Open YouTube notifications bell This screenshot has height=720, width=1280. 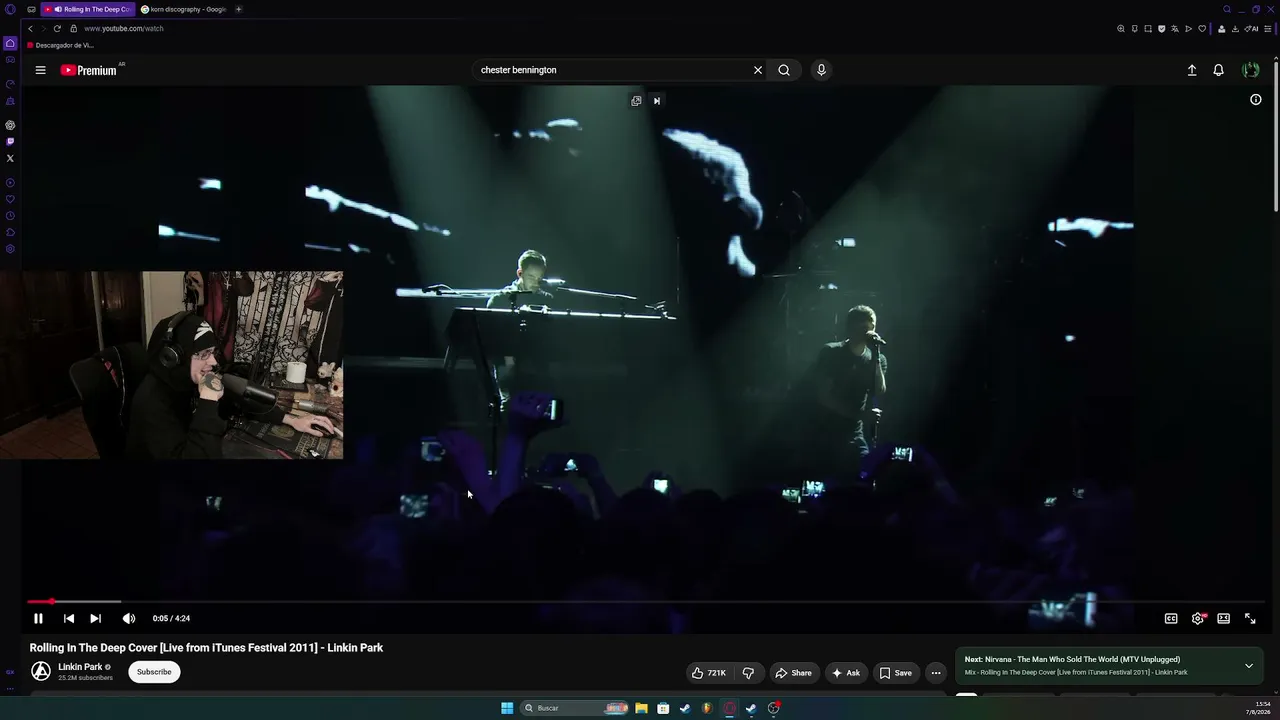1218,70
